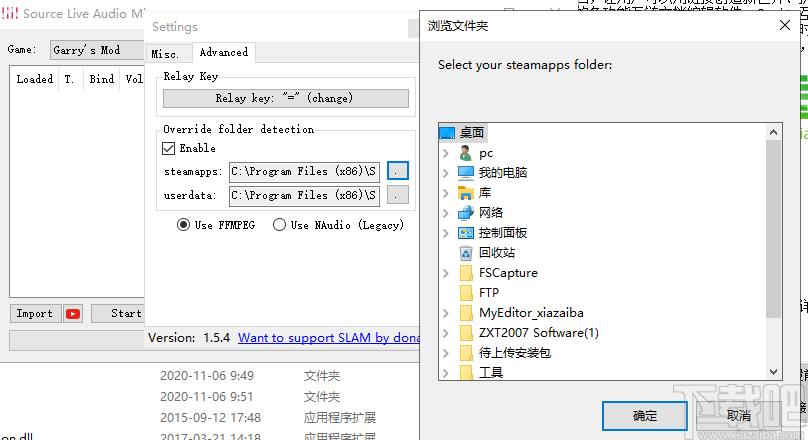Select the FSCapture folder icon
The height and width of the screenshot is (440, 808).
(466, 273)
